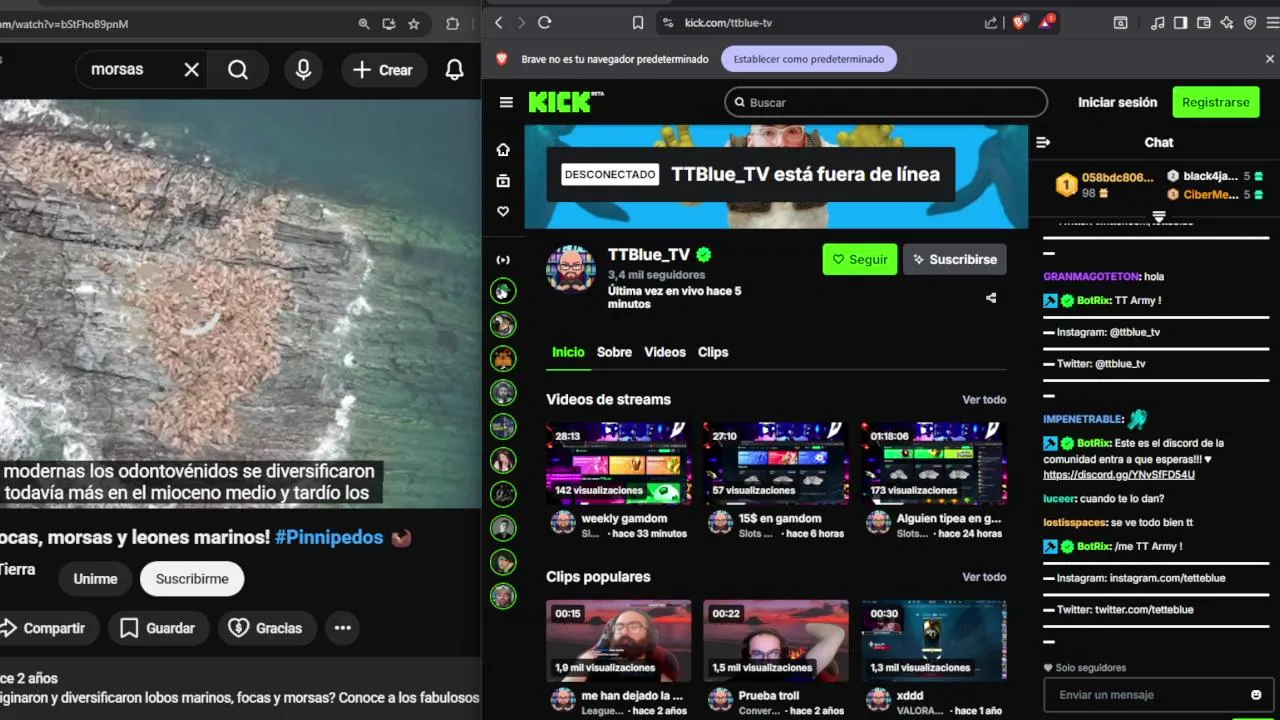This screenshot has width=1280, height=720.
Task: Open the 01:18:06 stream video thumbnail
Action: (x=934, y=463)
